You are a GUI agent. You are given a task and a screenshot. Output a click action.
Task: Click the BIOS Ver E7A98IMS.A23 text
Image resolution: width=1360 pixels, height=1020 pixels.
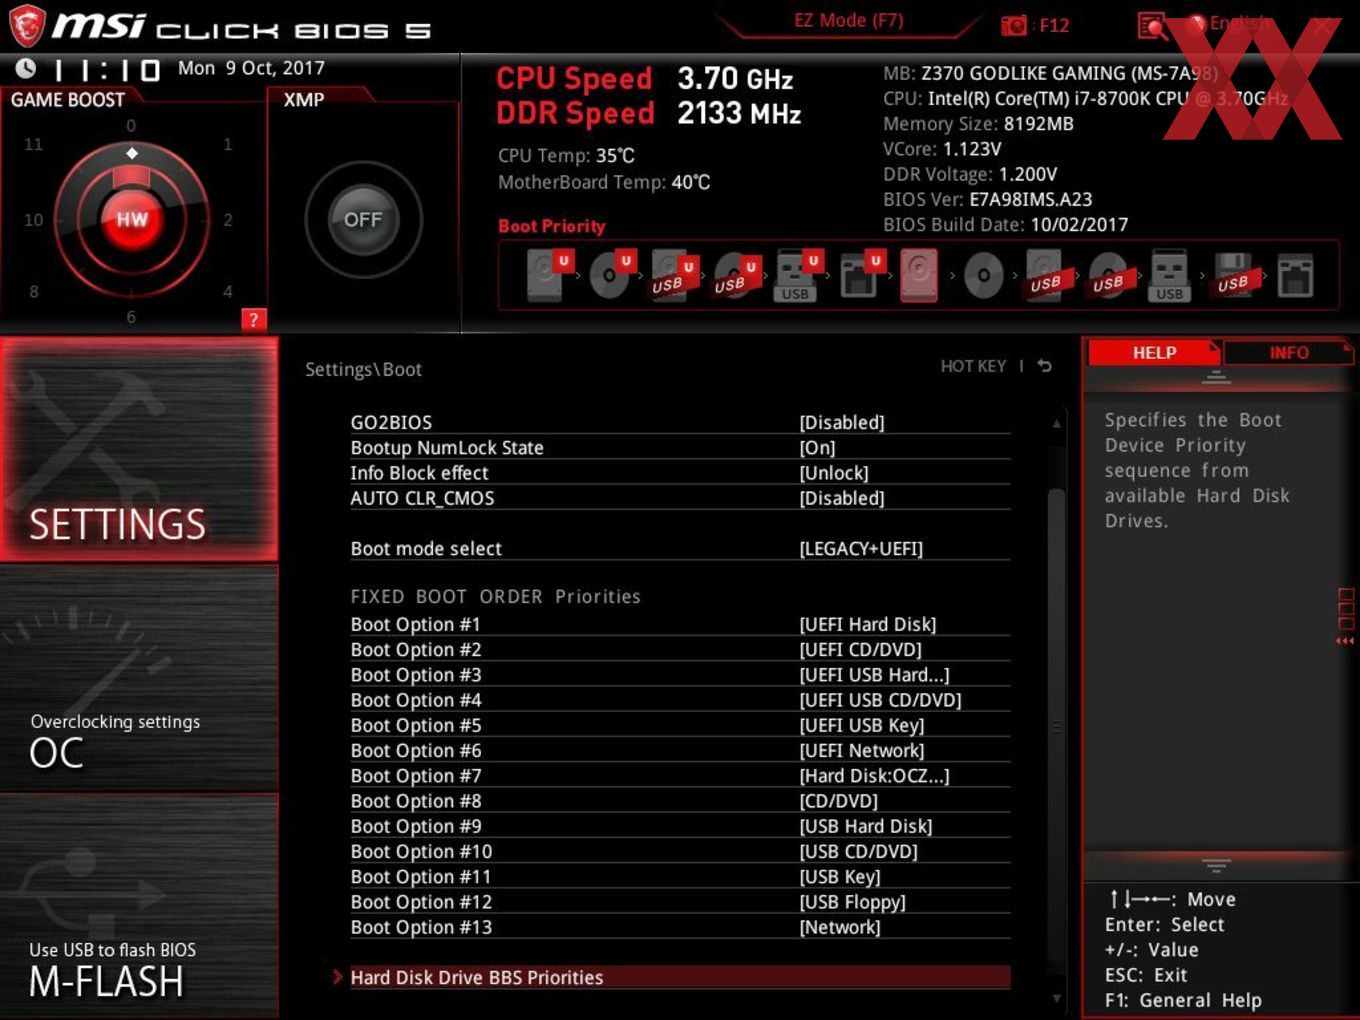pos(987,199)
